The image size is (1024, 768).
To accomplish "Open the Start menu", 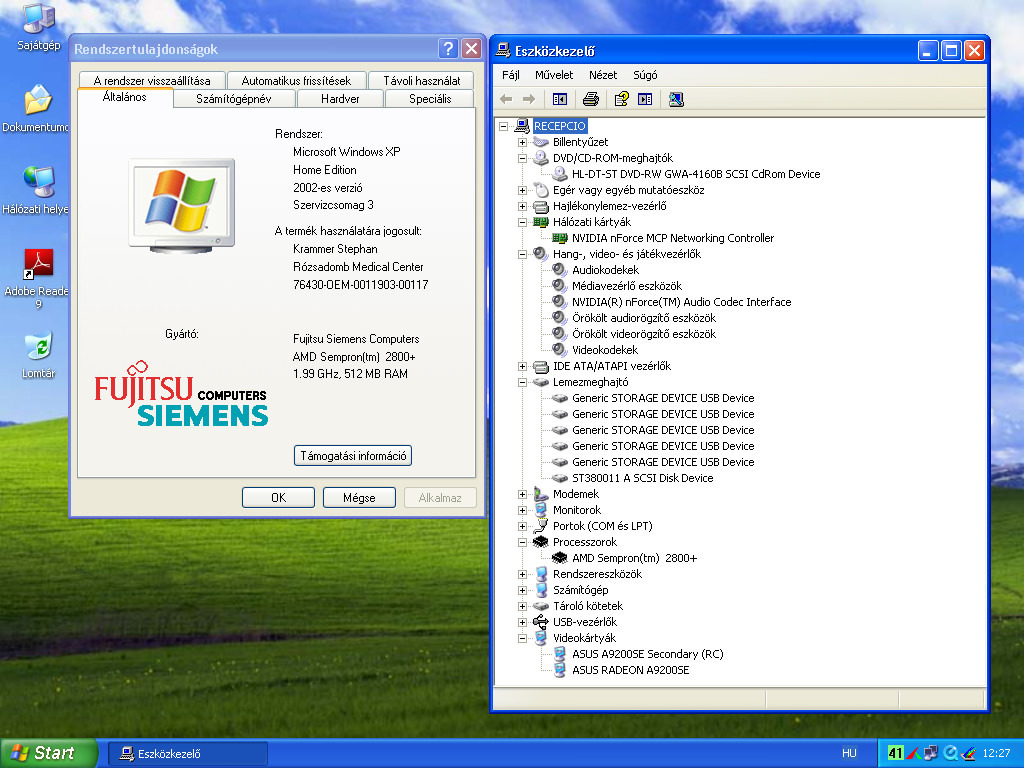I will [48, 753].
